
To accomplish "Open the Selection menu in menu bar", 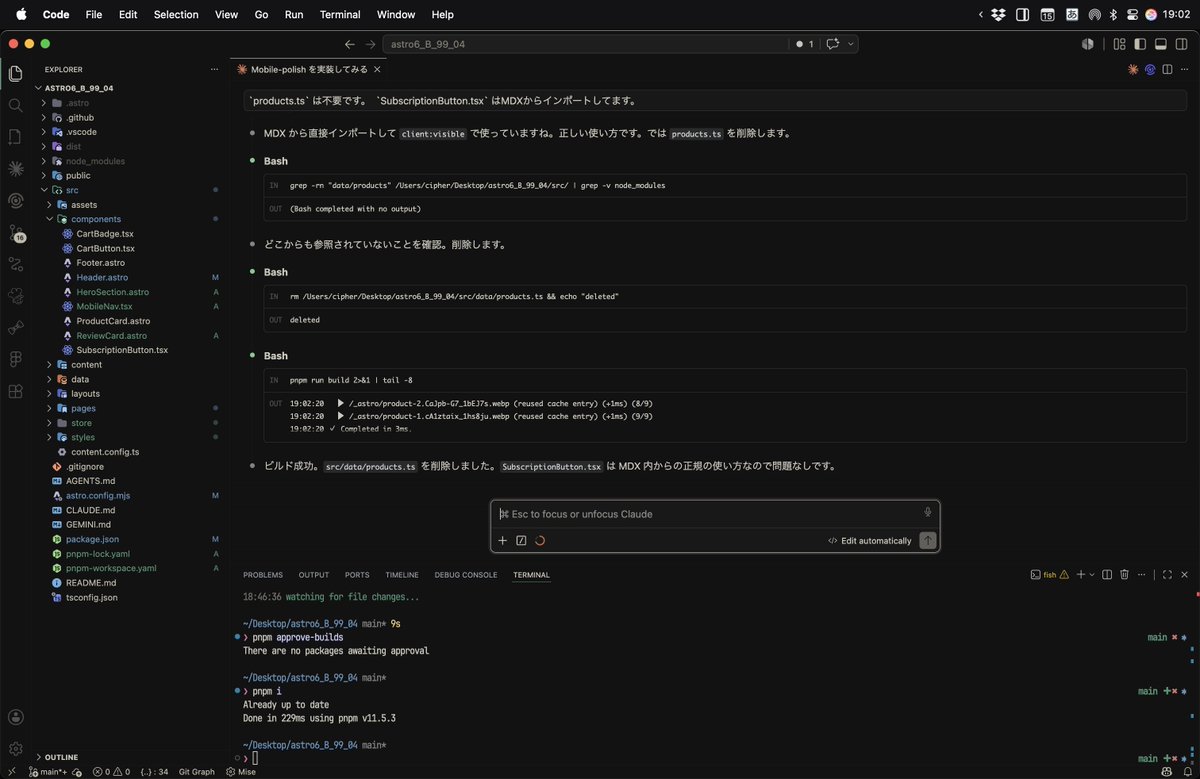I will pyautogui.click(x=176, y=15).
